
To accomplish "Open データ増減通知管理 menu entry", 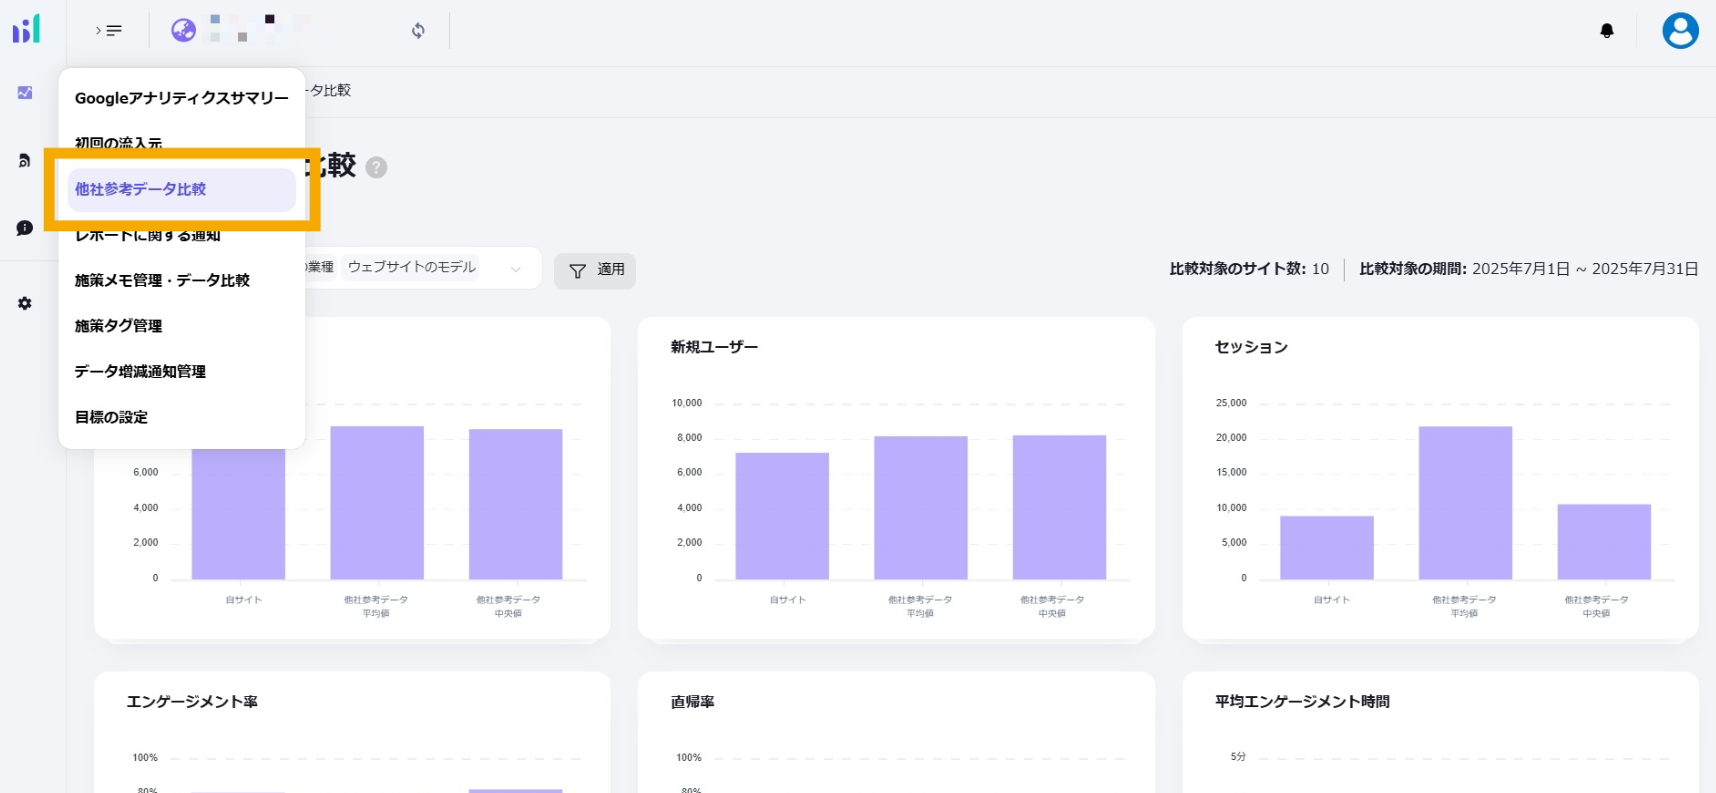I will (x=140, y=371).
